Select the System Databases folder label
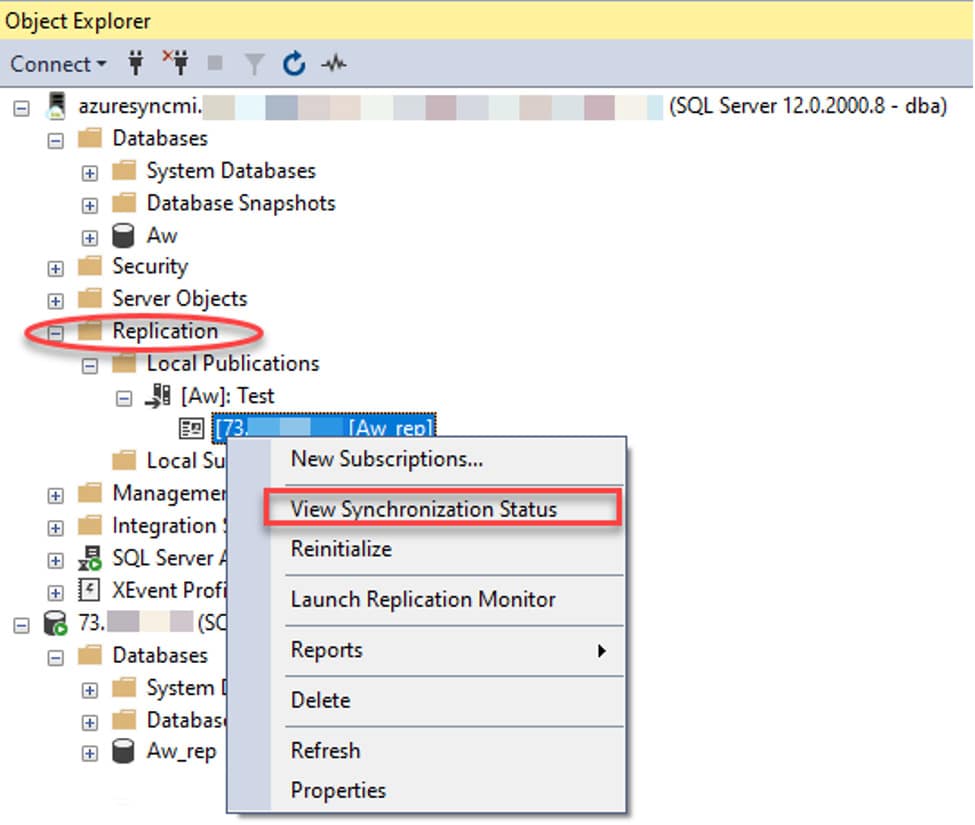Image resolution: width=975 pixels, height=825 pixels. pos(231,170)
